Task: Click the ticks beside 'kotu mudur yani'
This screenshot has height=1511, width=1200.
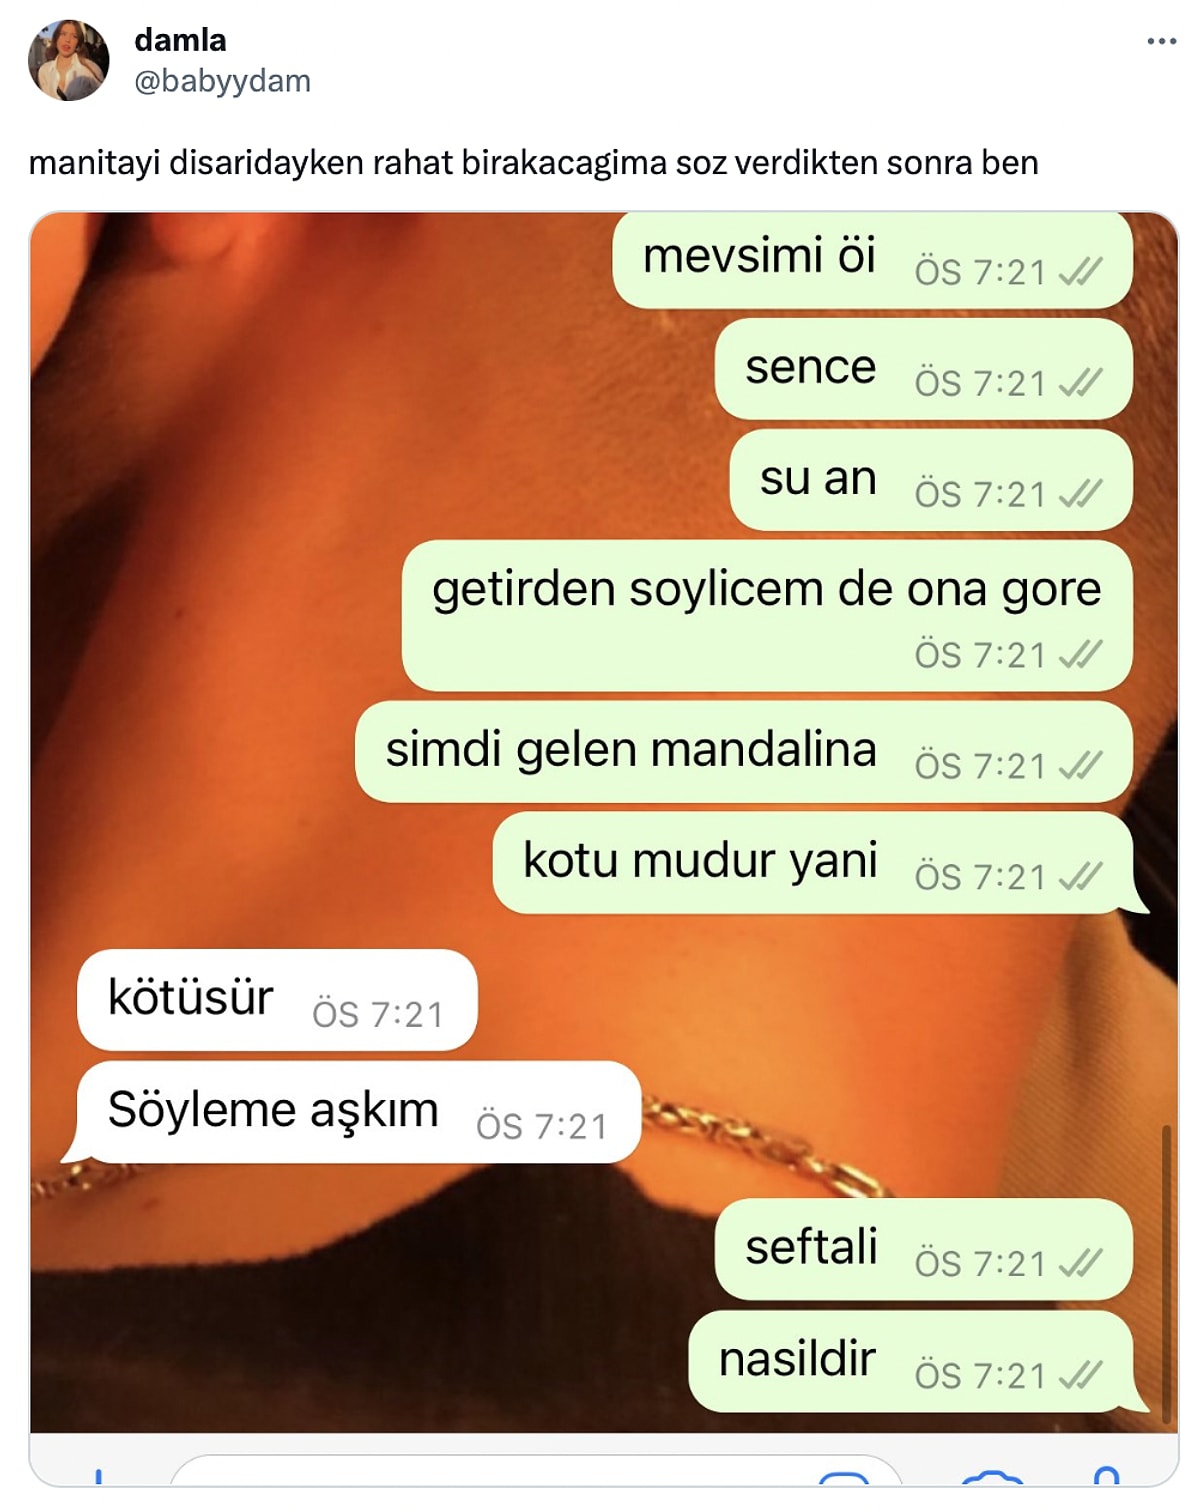Action: pos(1080,876)
